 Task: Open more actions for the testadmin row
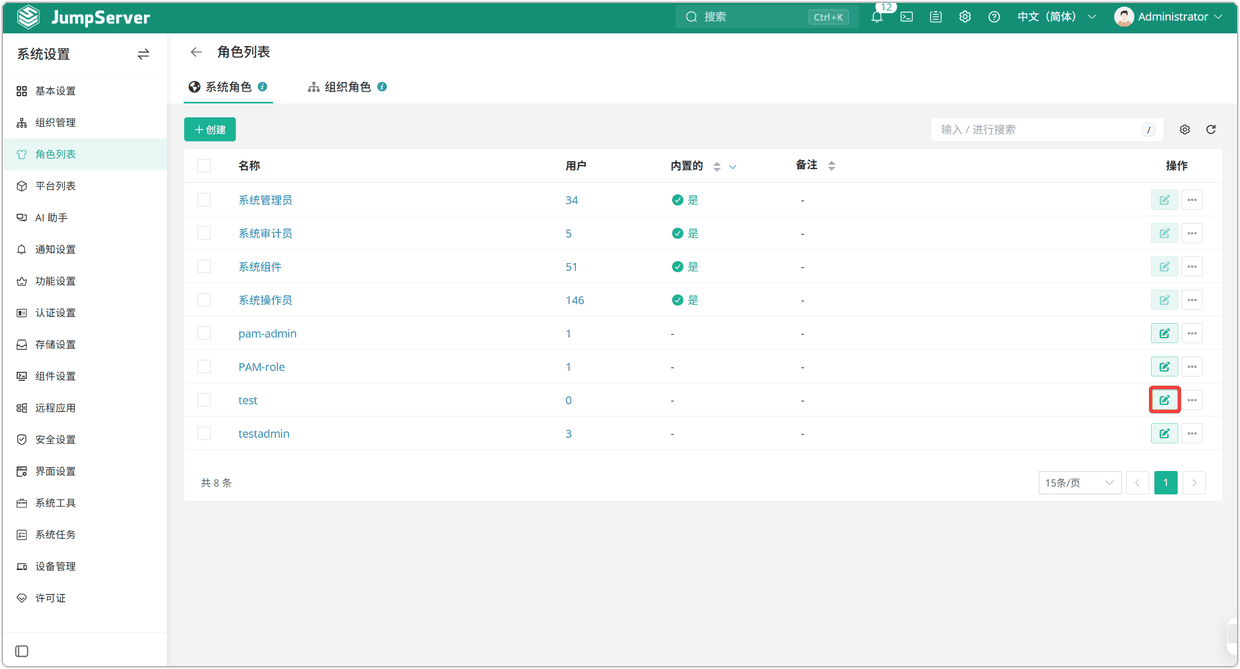pyautogui.click(x=1192, y=434)
